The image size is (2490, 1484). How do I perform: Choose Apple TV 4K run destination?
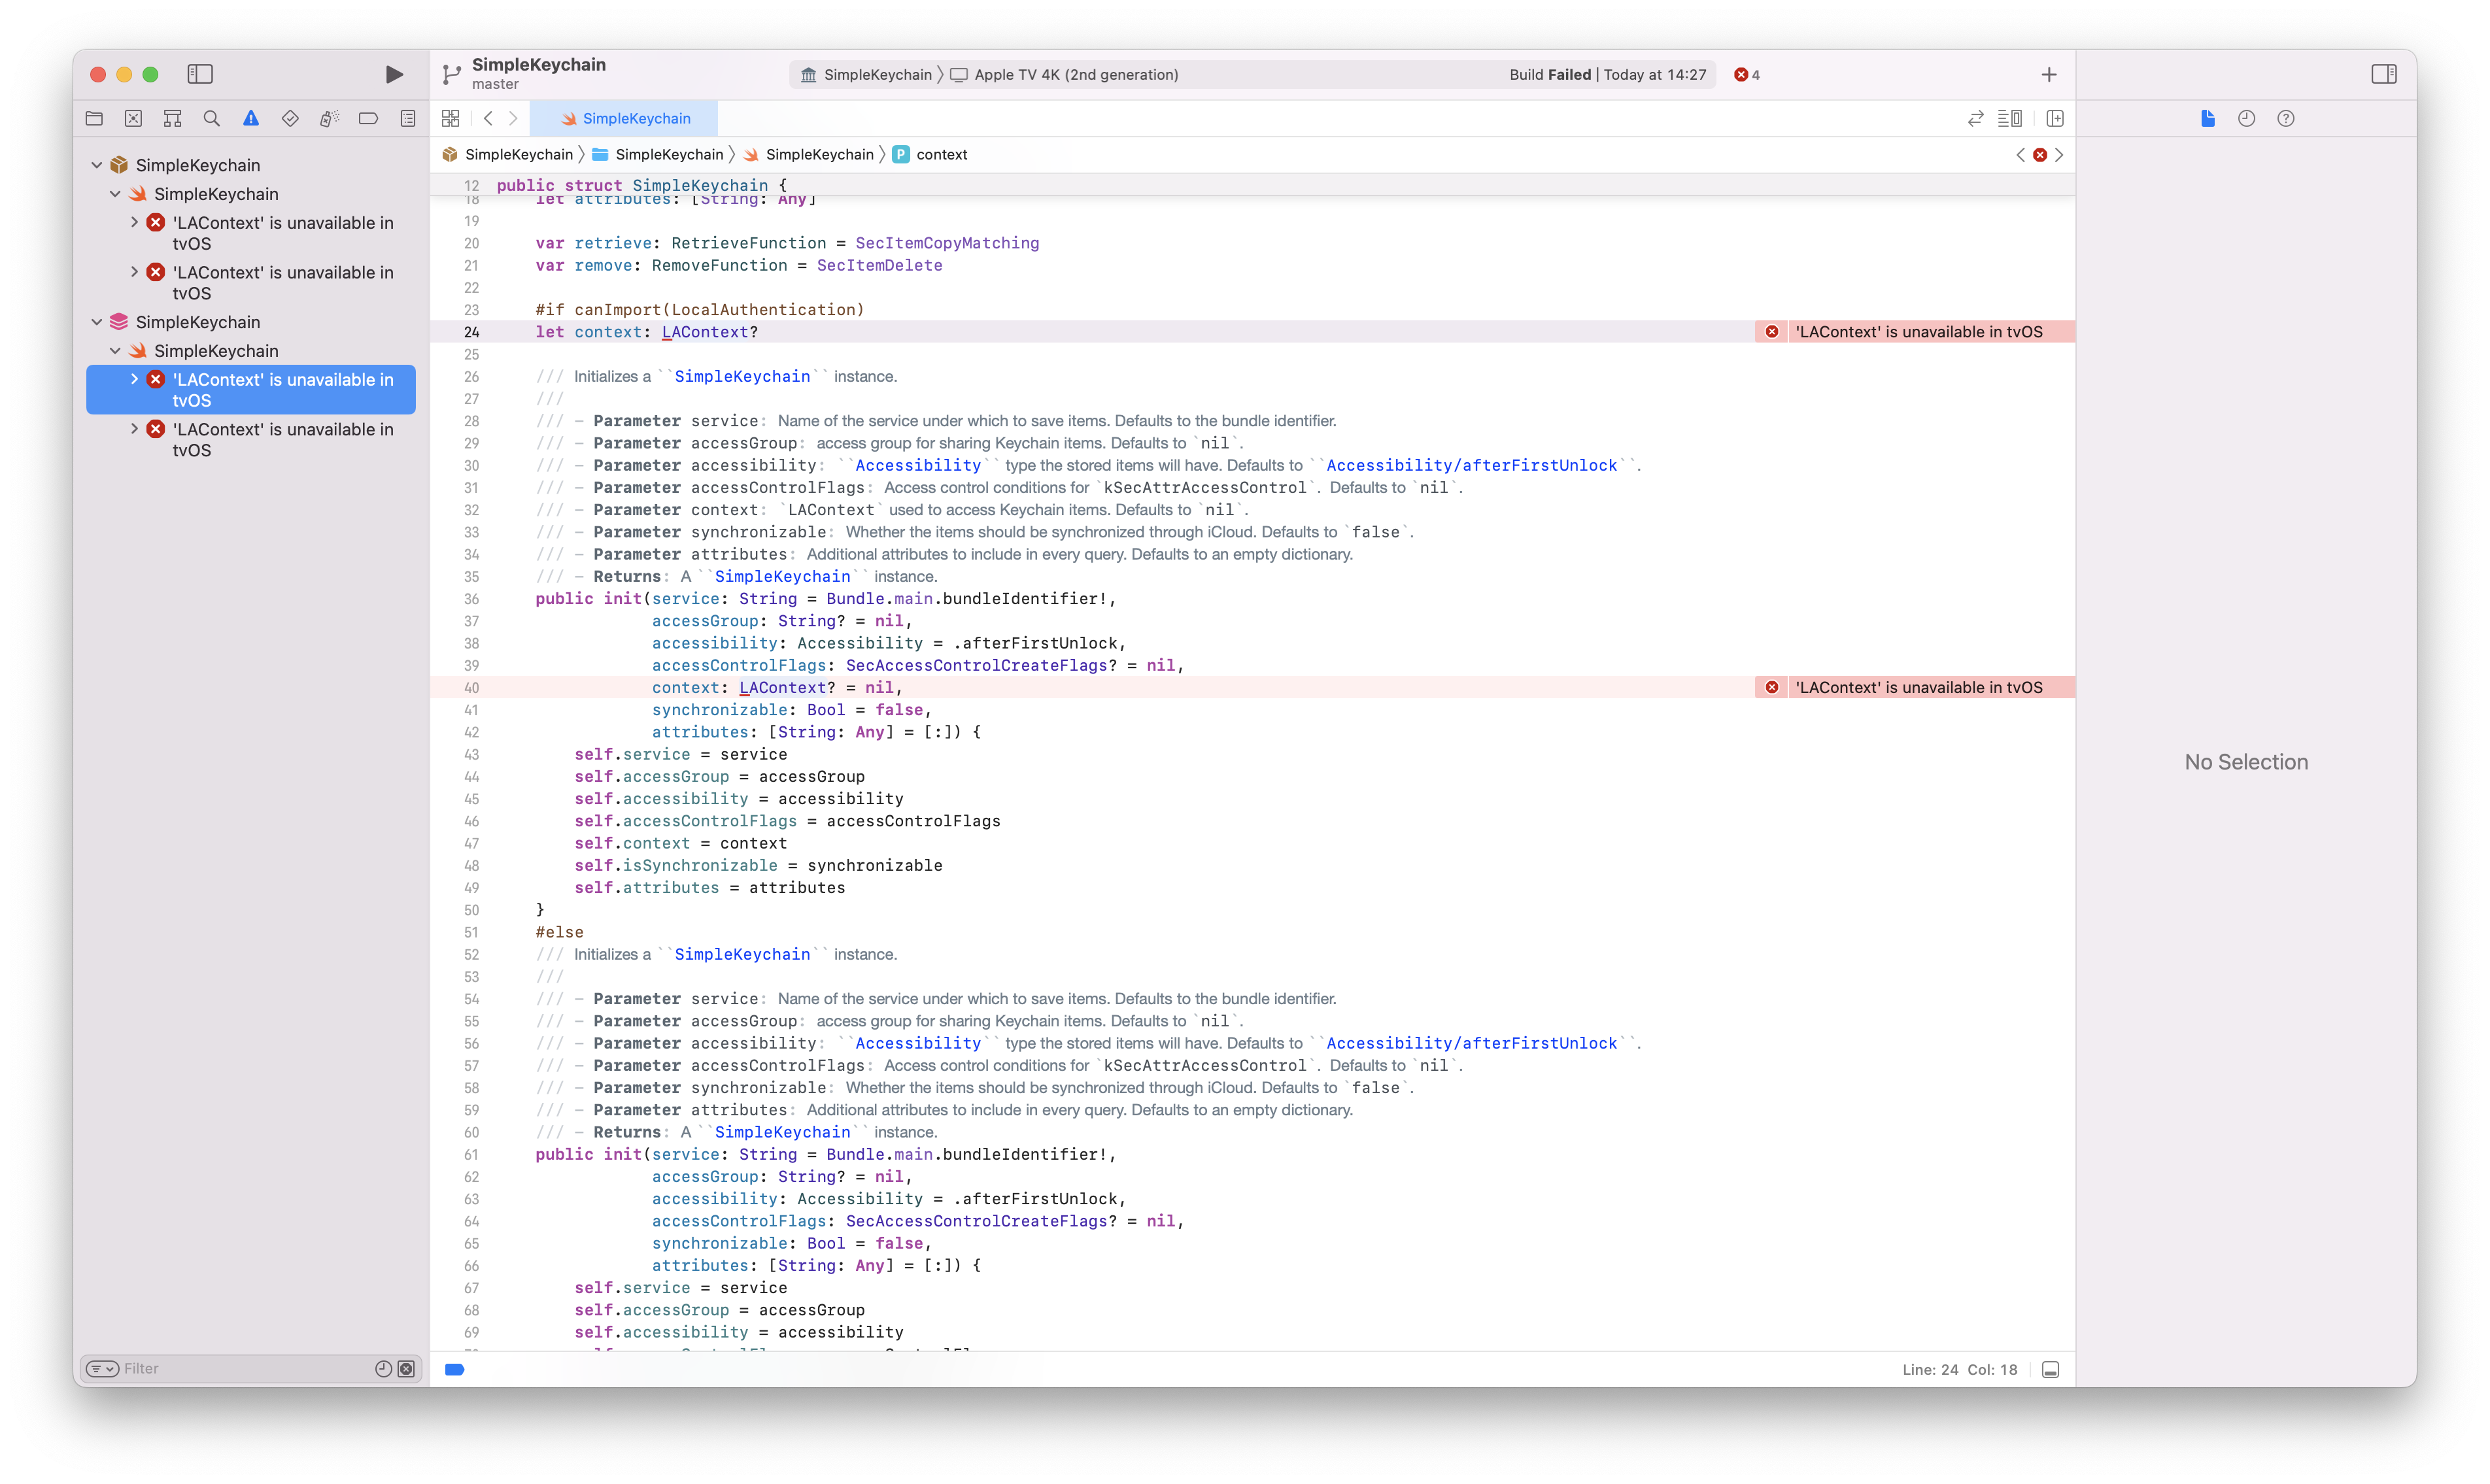[x=1075, y=74]
